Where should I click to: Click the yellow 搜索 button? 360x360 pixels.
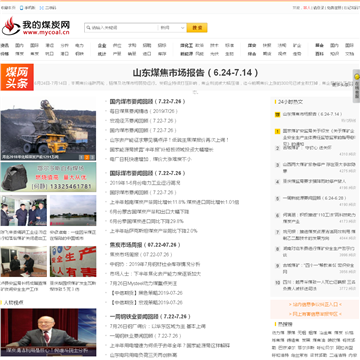click(197, 28)
